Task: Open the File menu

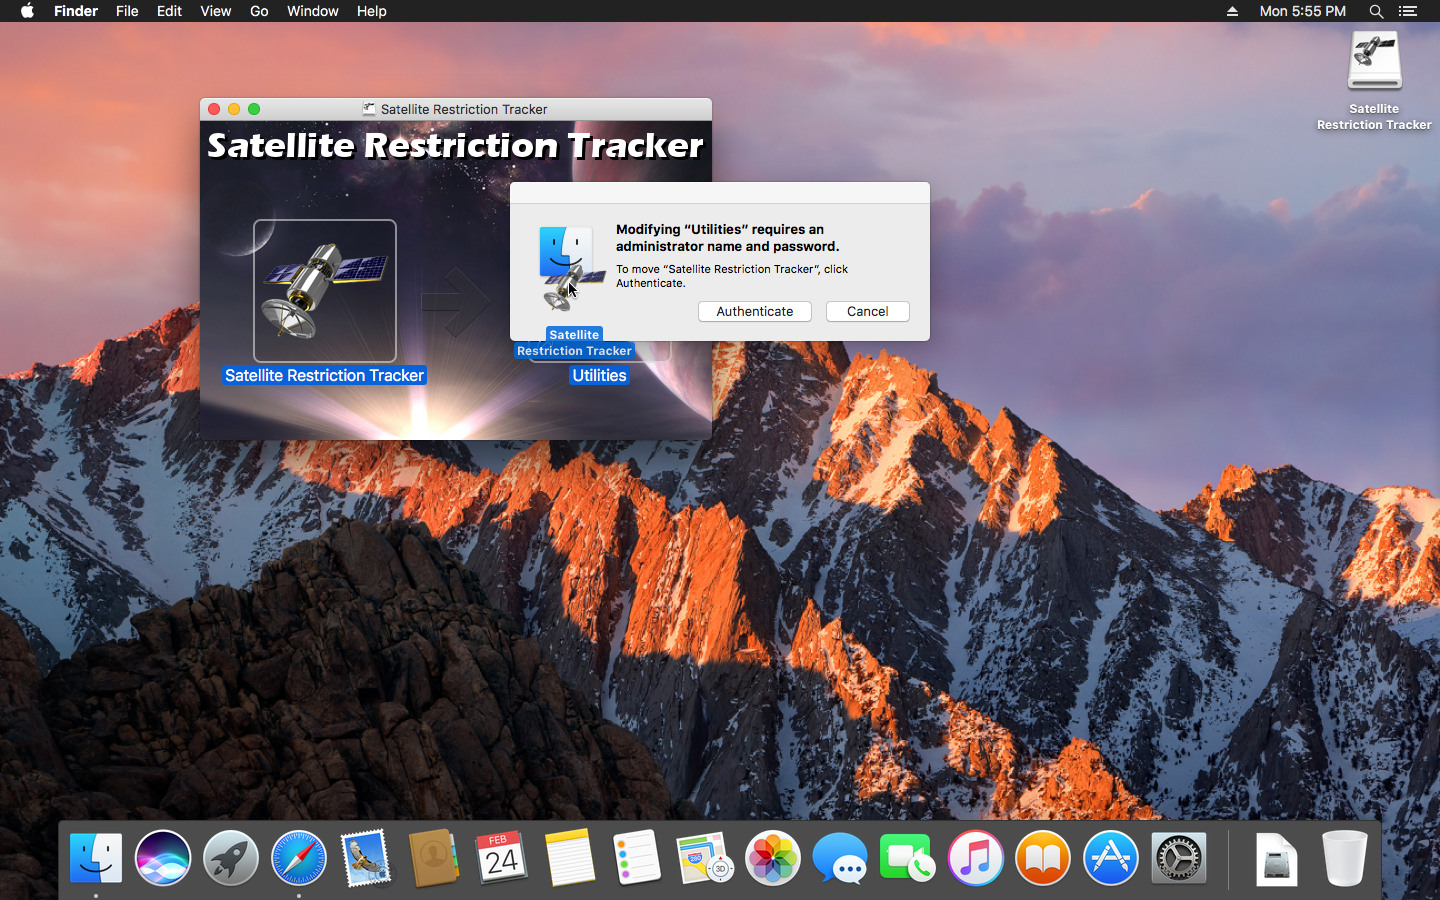Action: pyautogui.click(x=127, y=11)
